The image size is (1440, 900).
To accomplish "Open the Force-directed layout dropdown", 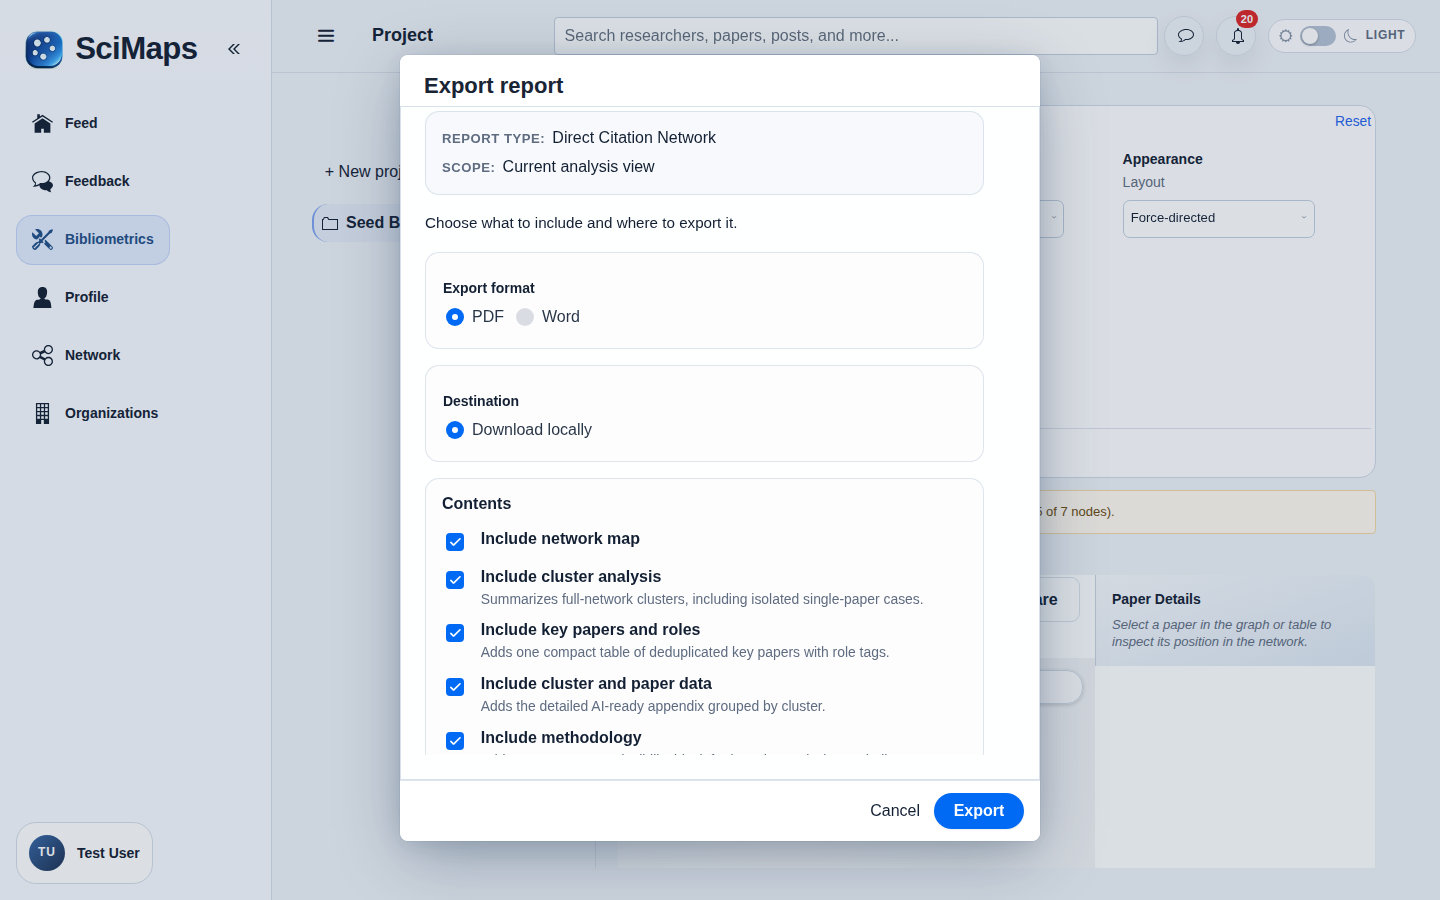I will [x=1218, y=218].
